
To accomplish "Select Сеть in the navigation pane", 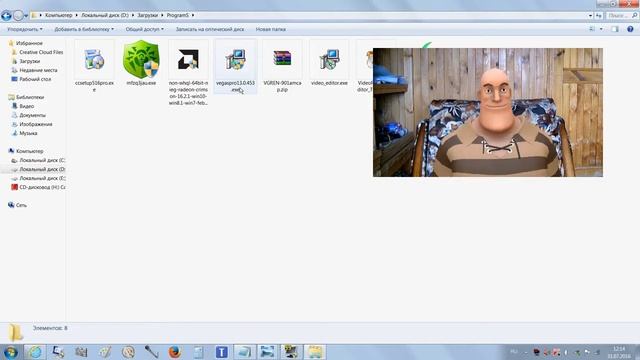I will coord(21,205).
